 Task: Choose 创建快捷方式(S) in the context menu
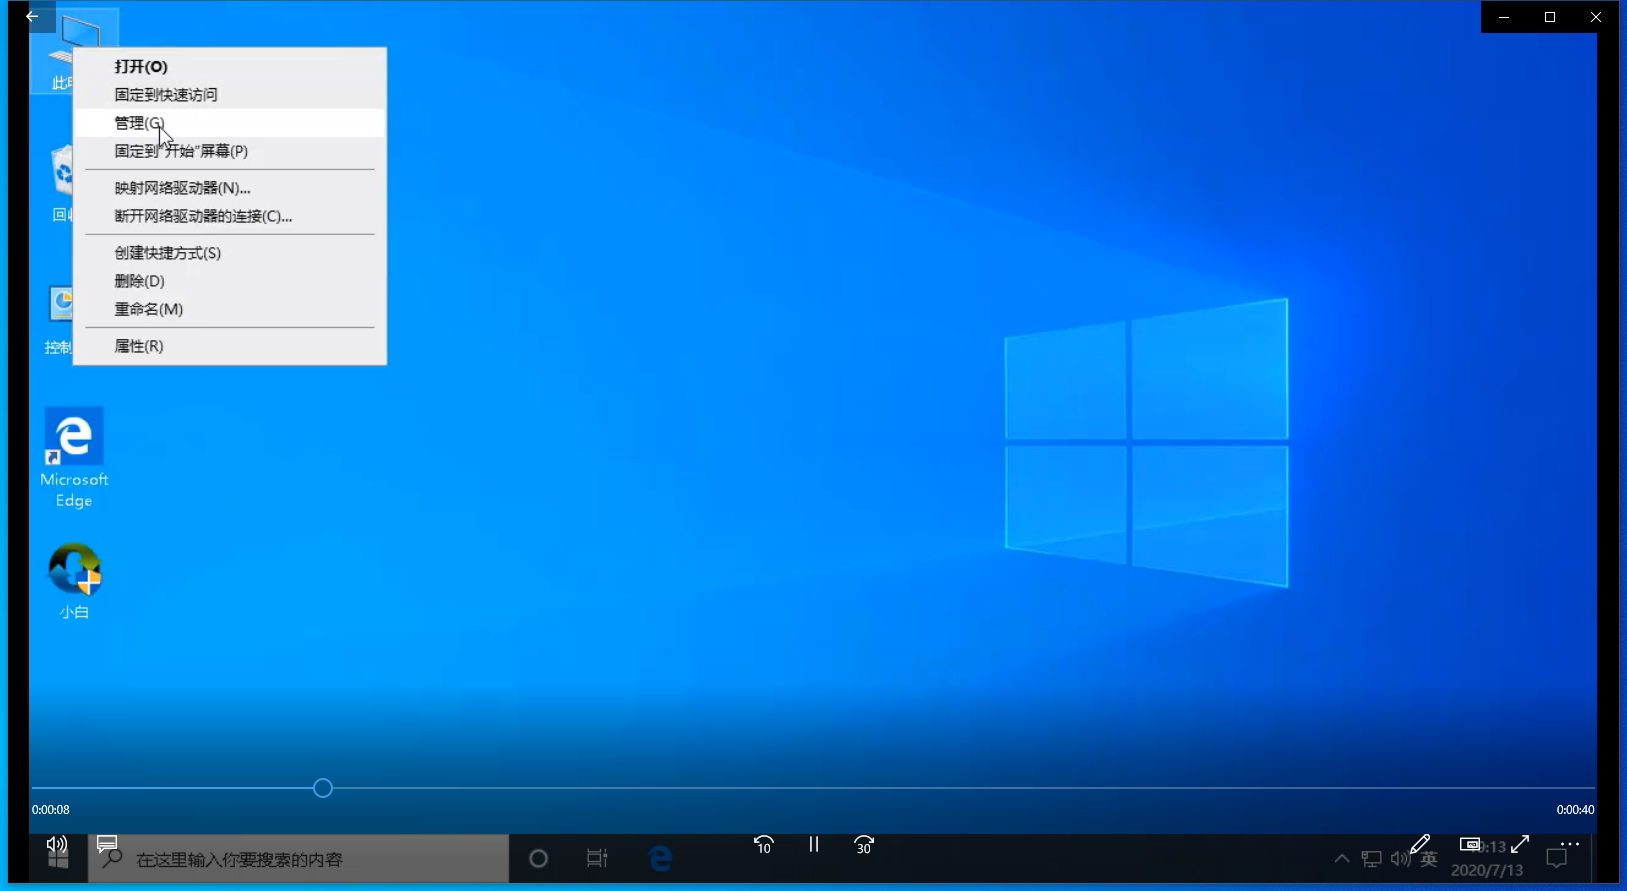pyautogui.click(x=230, y=252)
